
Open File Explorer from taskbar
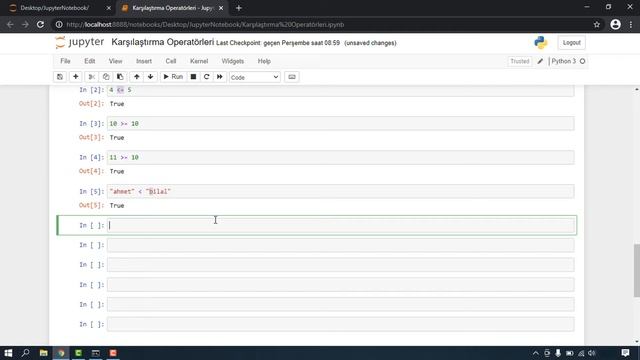(x=43, y=353)
